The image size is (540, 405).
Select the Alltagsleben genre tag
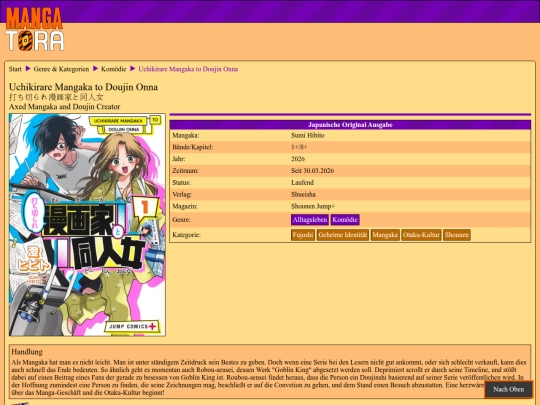[x=310, y=220]
